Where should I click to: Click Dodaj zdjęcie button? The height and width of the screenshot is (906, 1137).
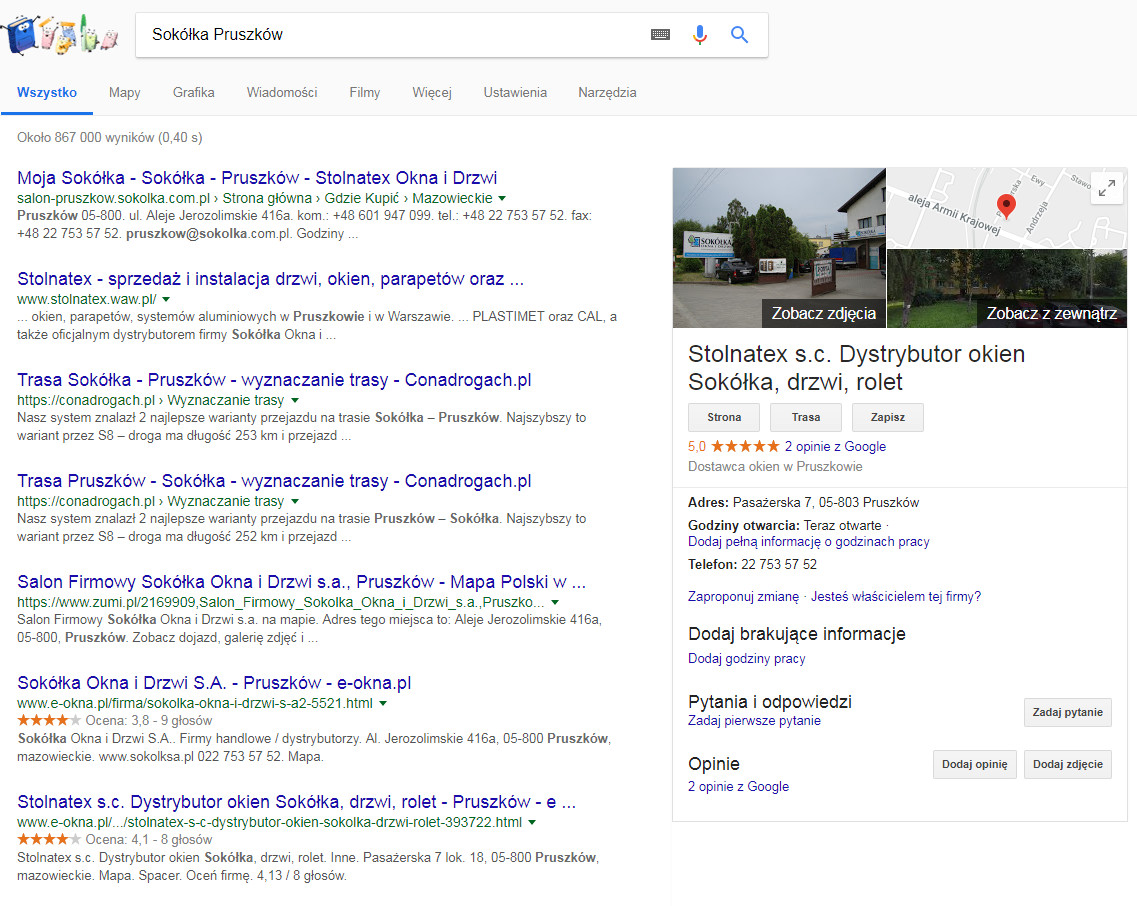[1067, 764]
